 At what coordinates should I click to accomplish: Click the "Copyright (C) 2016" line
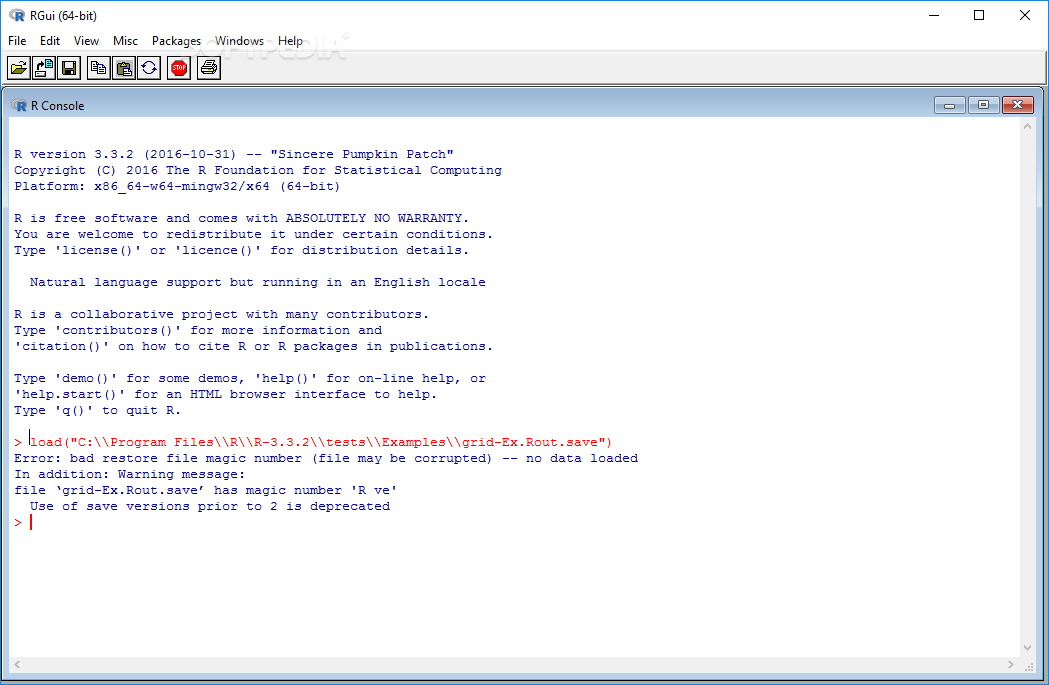258,171
